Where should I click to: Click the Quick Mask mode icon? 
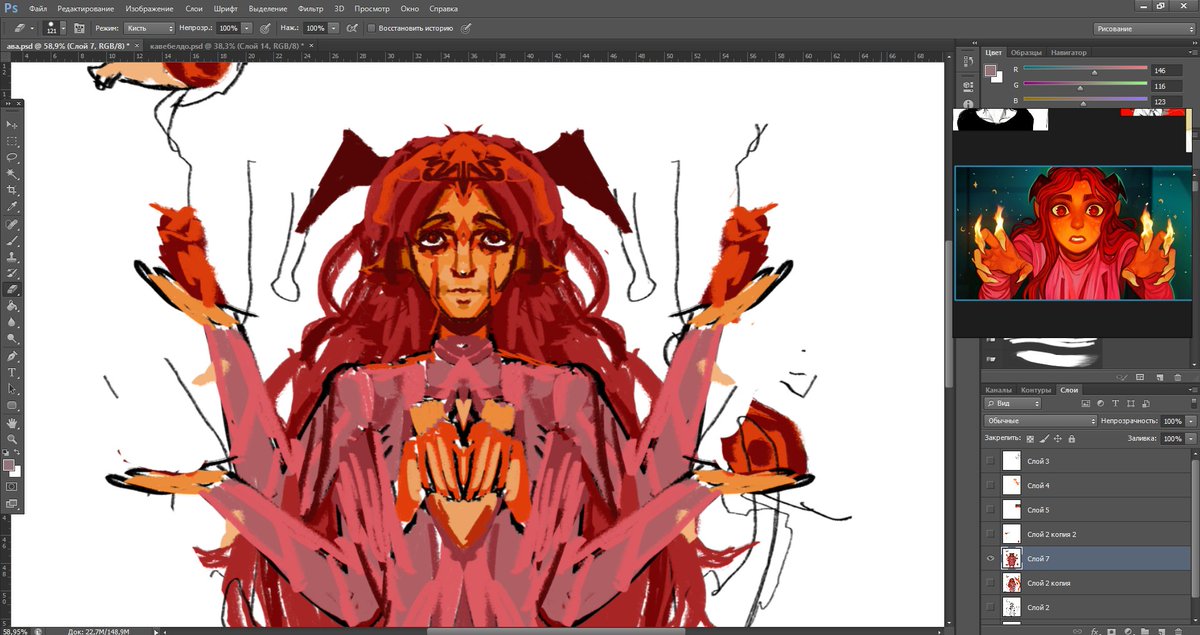tap(12, 486)
